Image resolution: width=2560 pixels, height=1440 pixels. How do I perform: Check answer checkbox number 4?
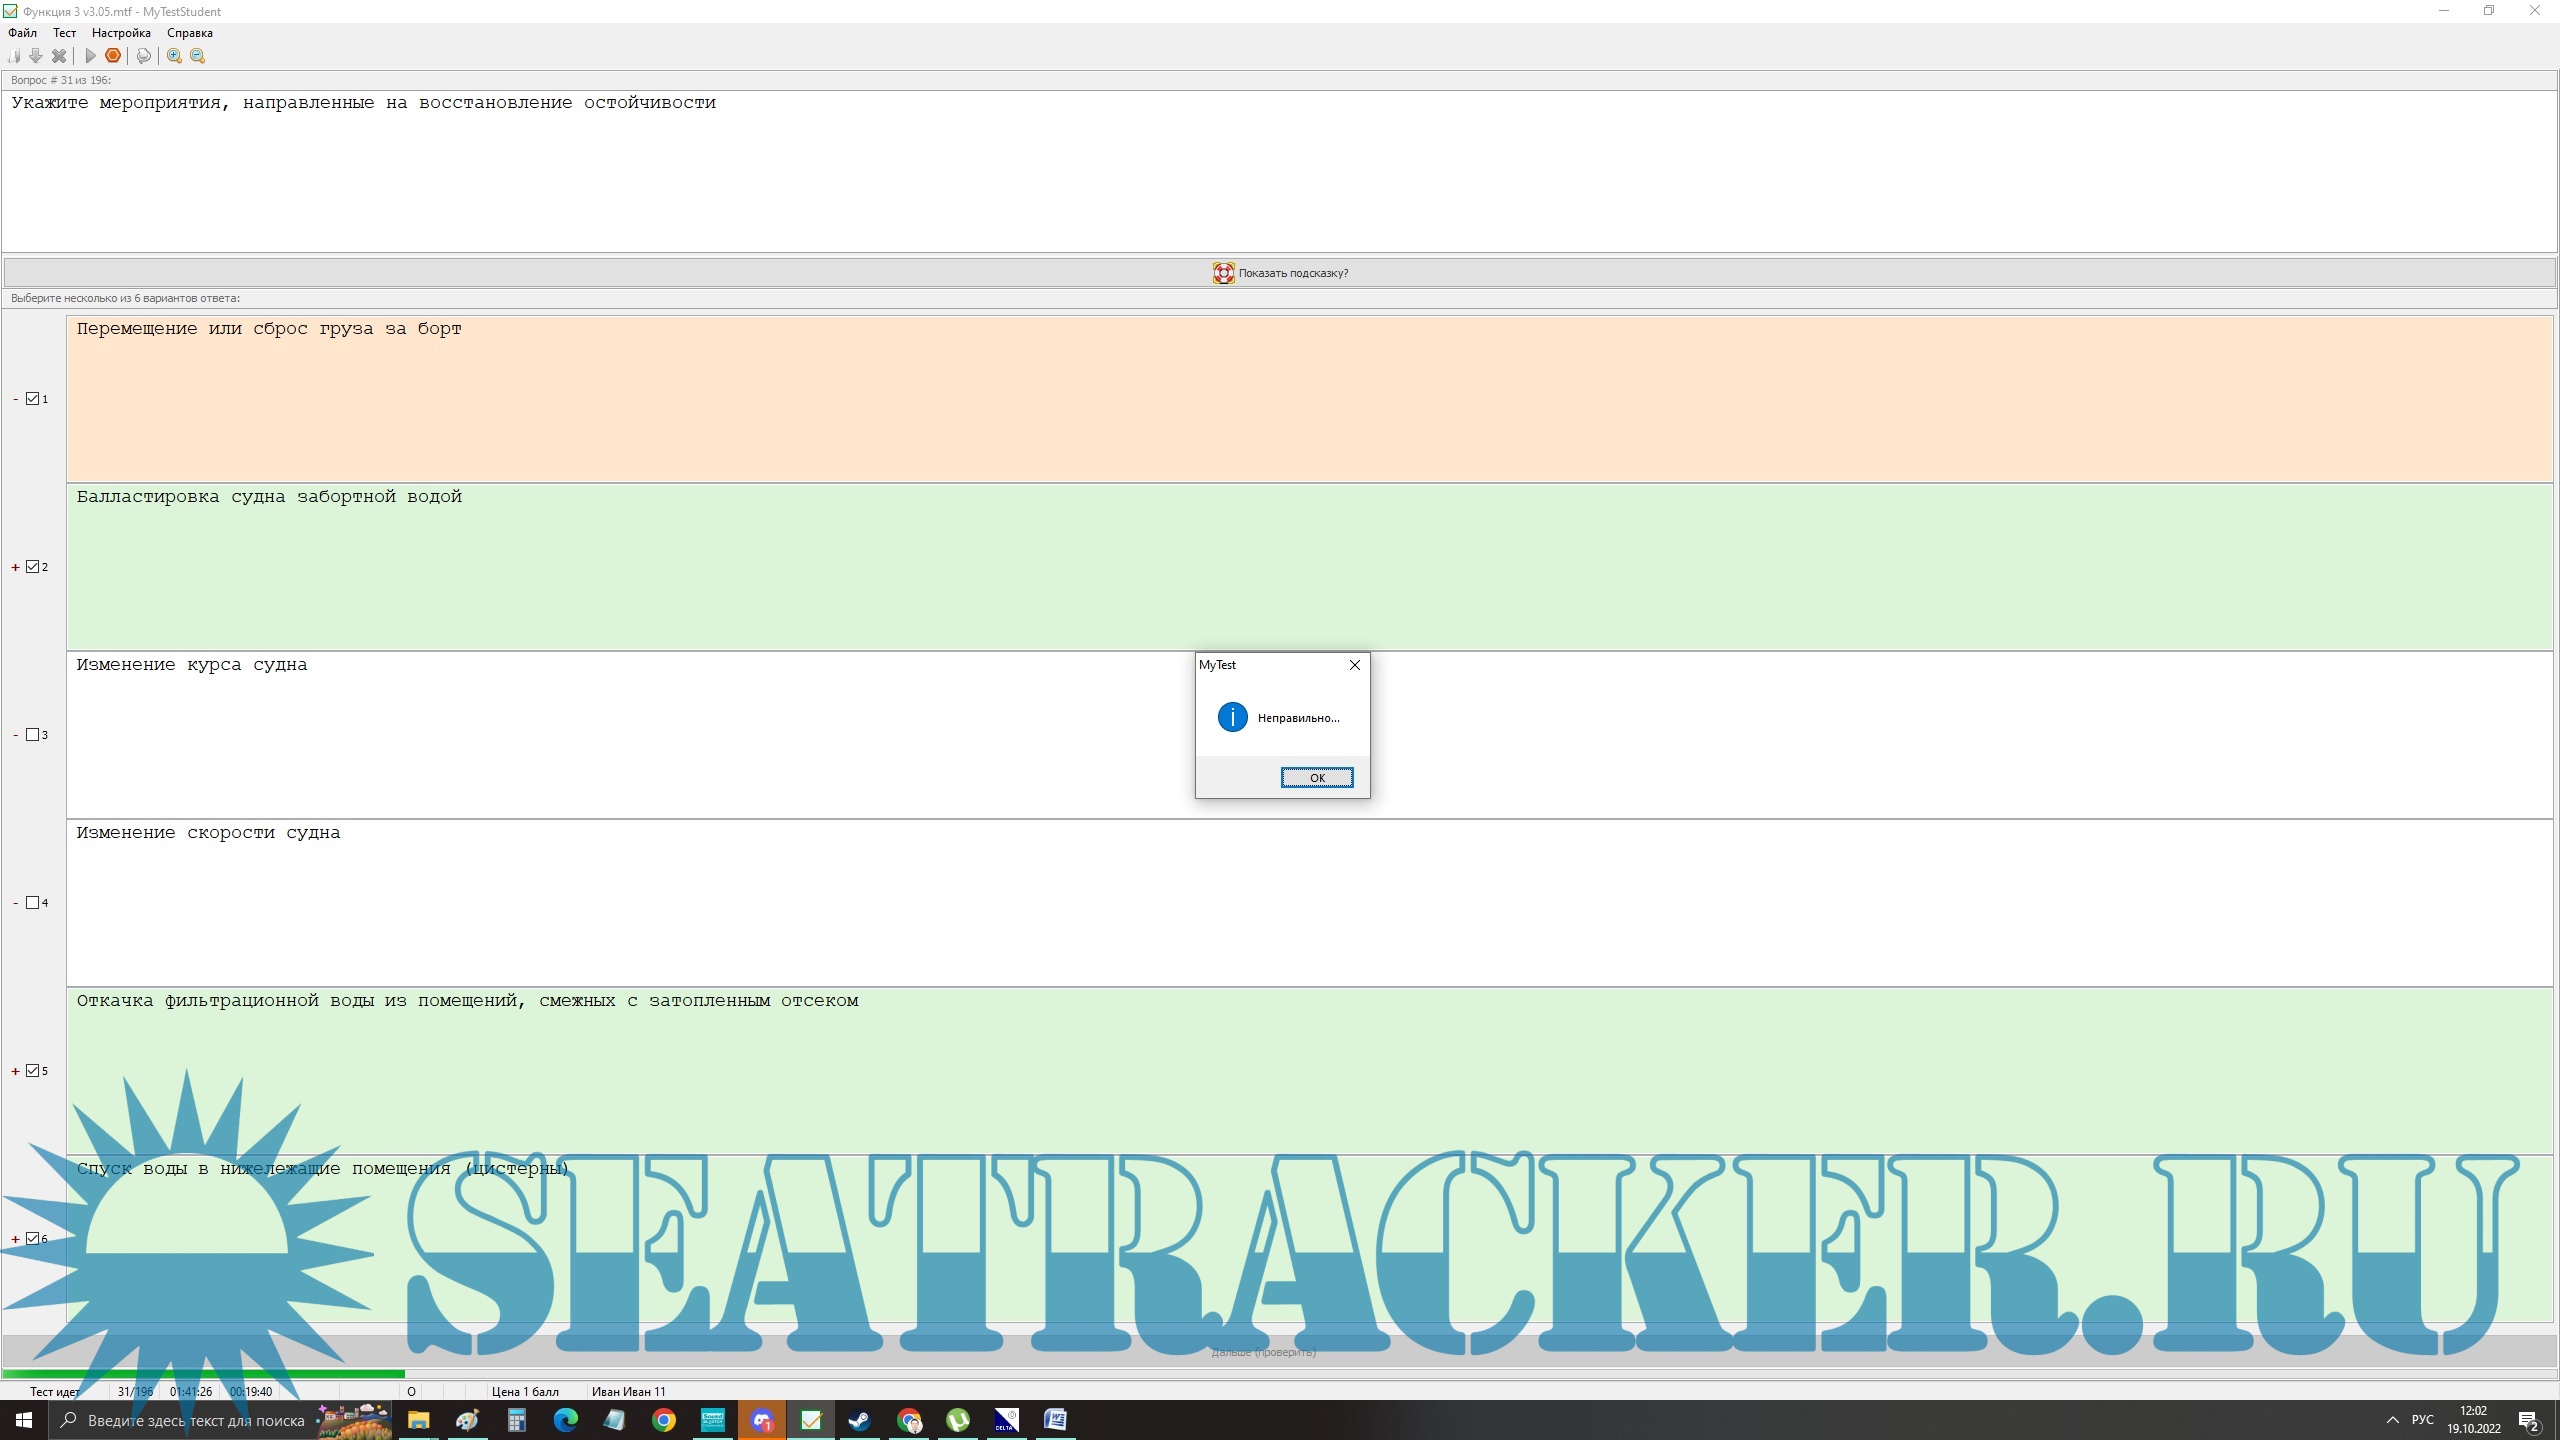(x=33, y=903)
